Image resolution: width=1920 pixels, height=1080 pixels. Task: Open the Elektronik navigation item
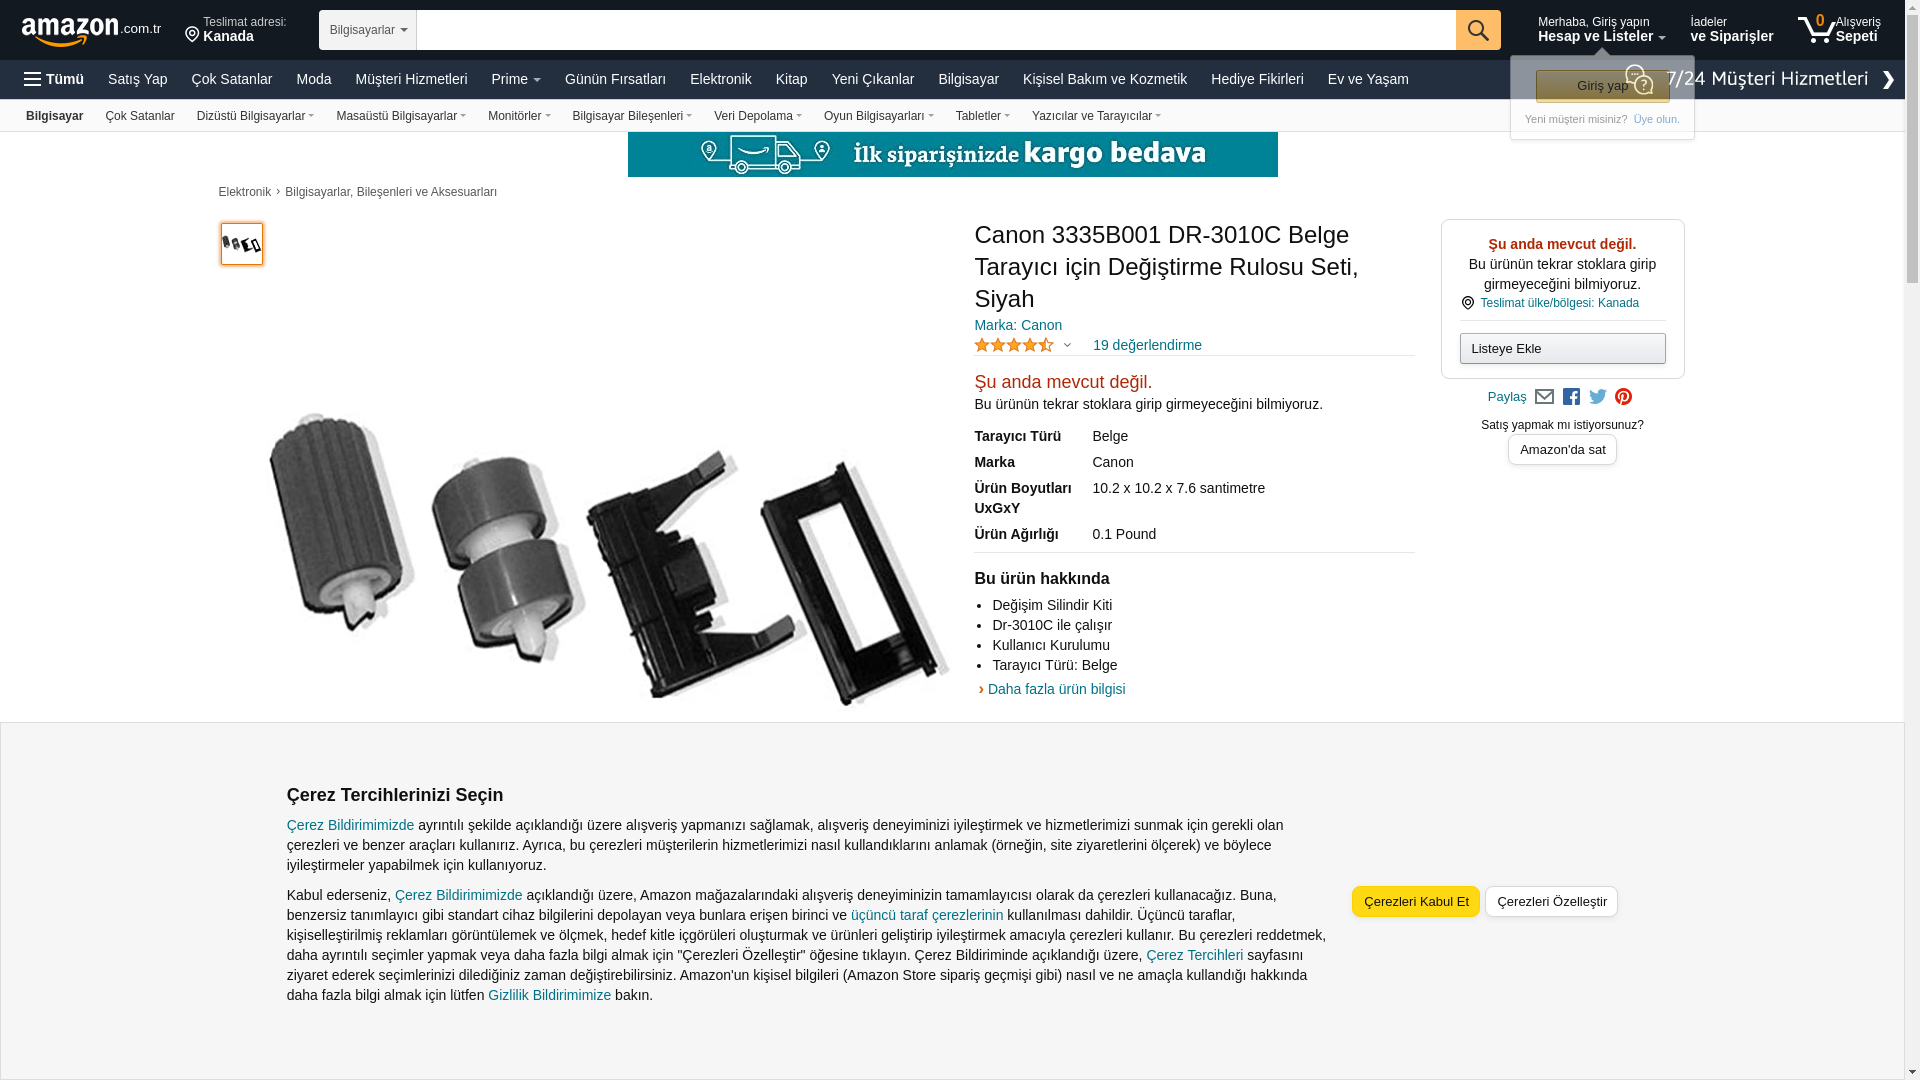pos(720,79)
